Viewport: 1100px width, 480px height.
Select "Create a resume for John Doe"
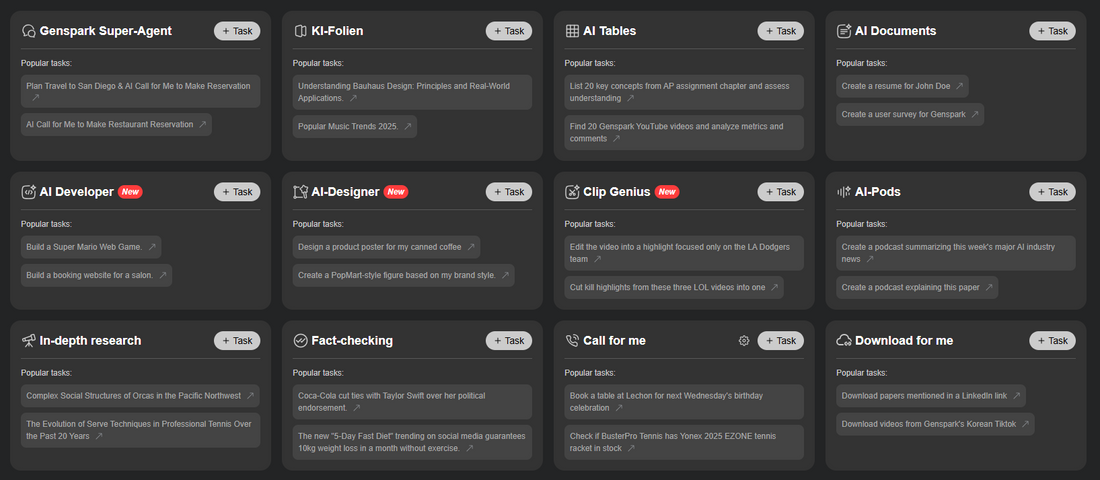point(902,86)
